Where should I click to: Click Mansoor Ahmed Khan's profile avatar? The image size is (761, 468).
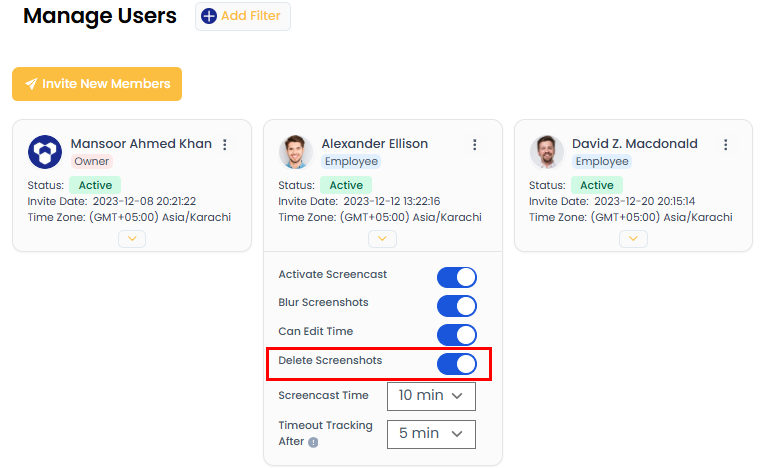click(x=45, y=152)
